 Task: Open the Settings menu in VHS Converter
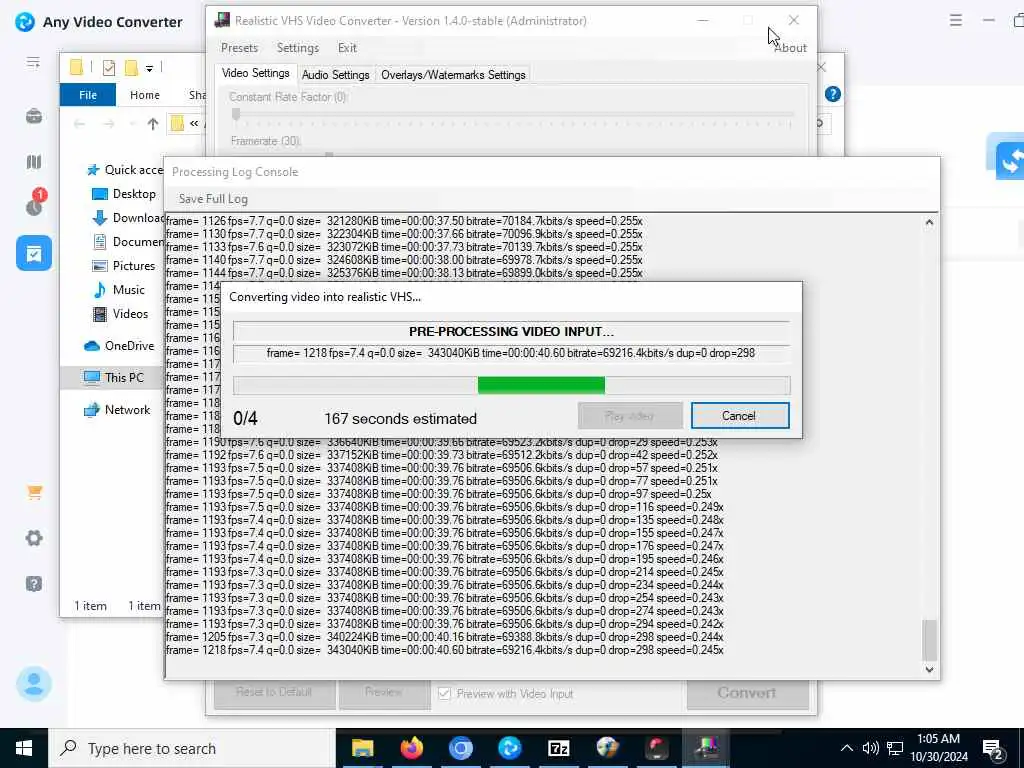(298, 48)
